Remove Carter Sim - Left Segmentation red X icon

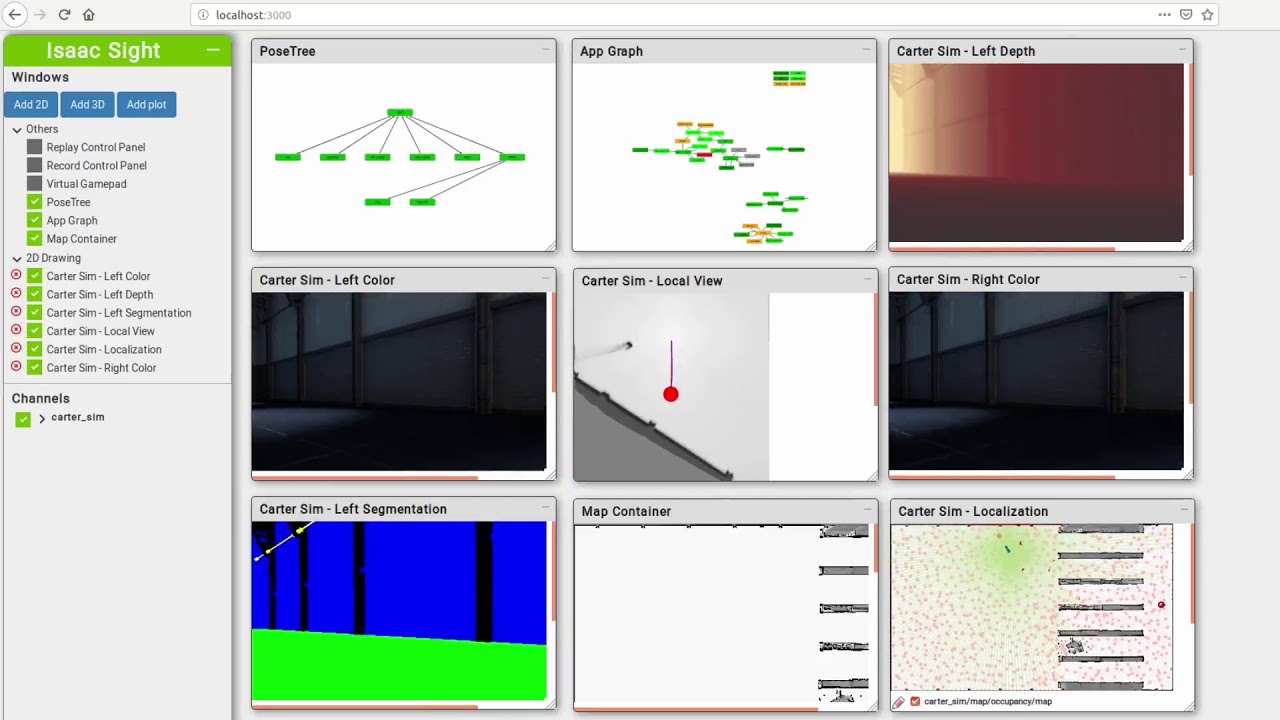tap(16, 312)
